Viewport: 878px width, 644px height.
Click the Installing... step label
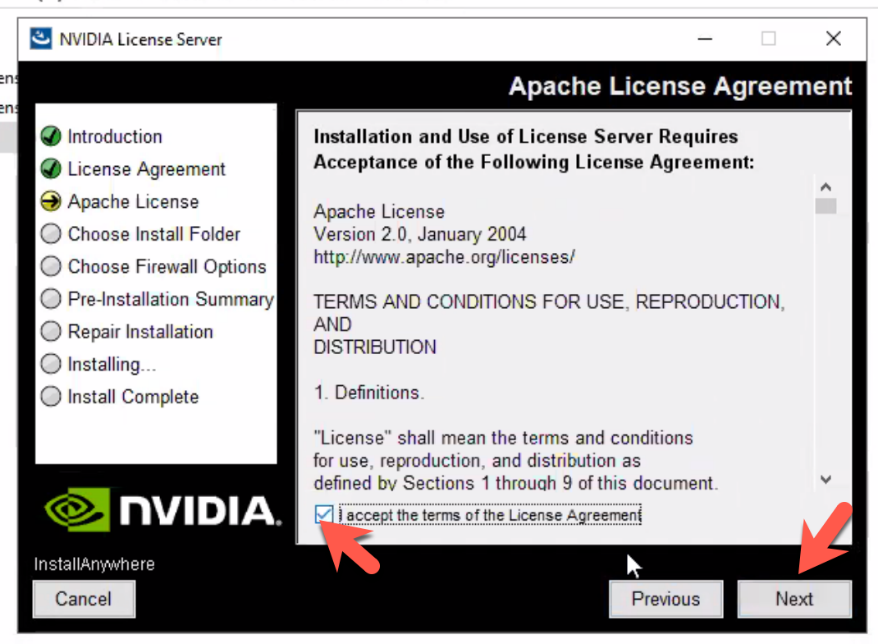coord(112,365)
